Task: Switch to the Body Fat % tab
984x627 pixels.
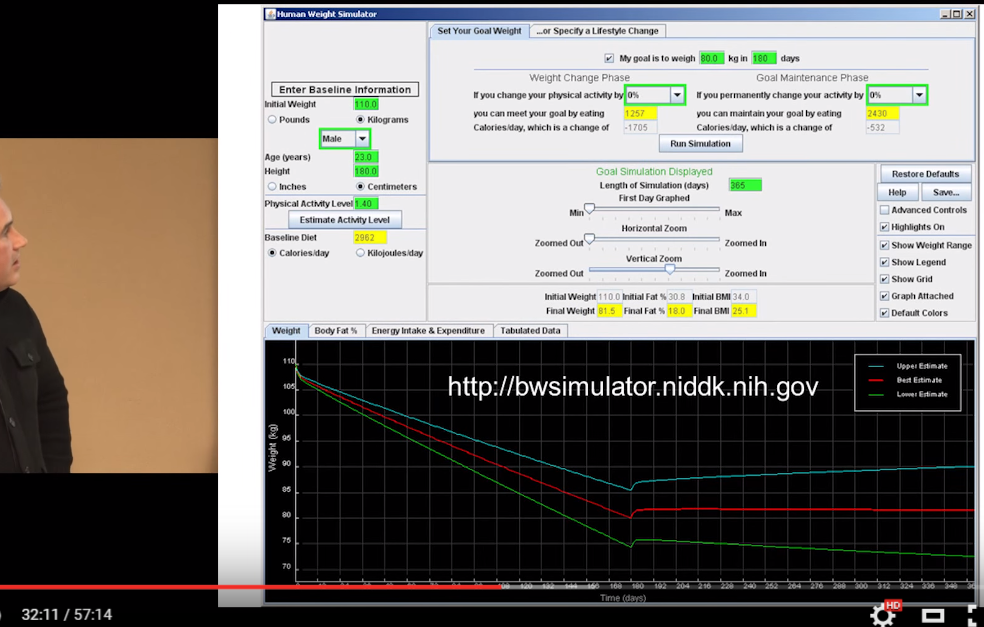Action: [x=335, y=331]
